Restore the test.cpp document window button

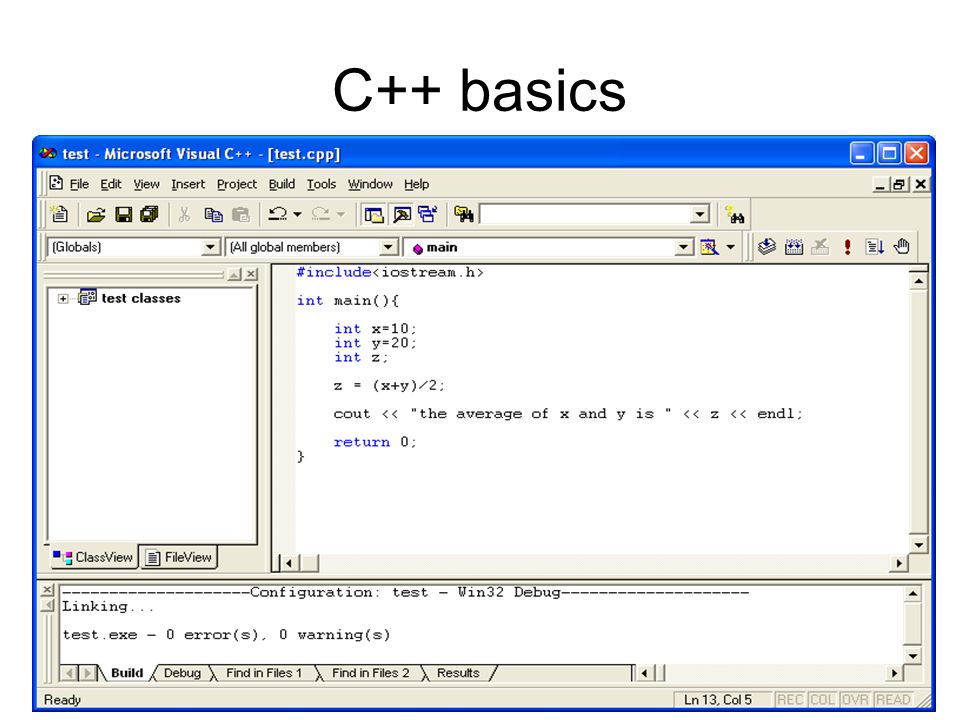[x=899, y=184]
